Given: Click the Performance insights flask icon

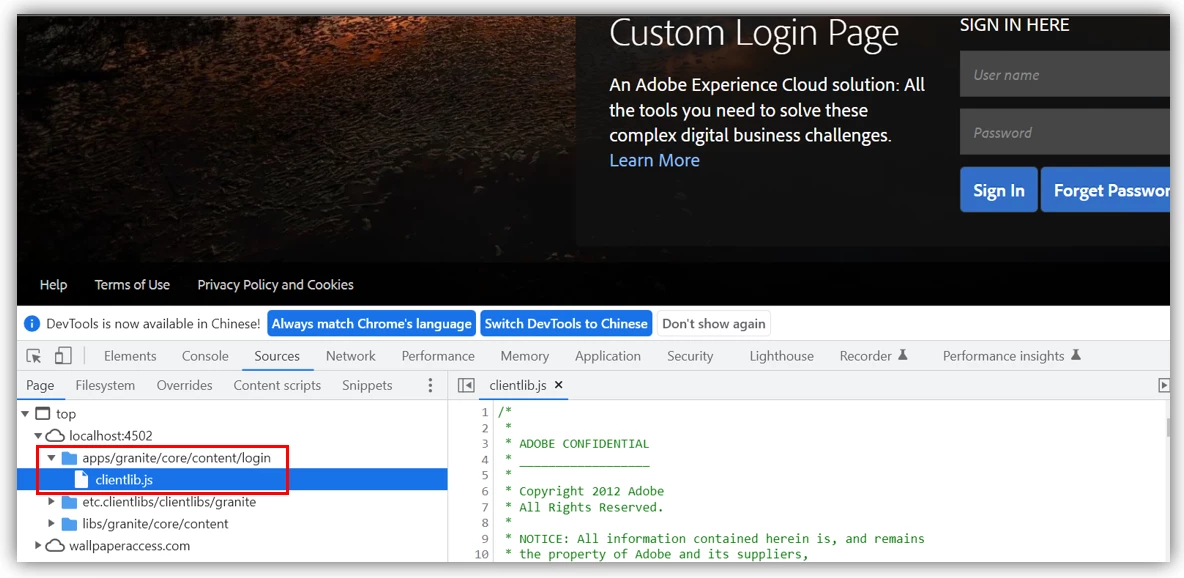Looking at the screenshot, I should 1076,355.
